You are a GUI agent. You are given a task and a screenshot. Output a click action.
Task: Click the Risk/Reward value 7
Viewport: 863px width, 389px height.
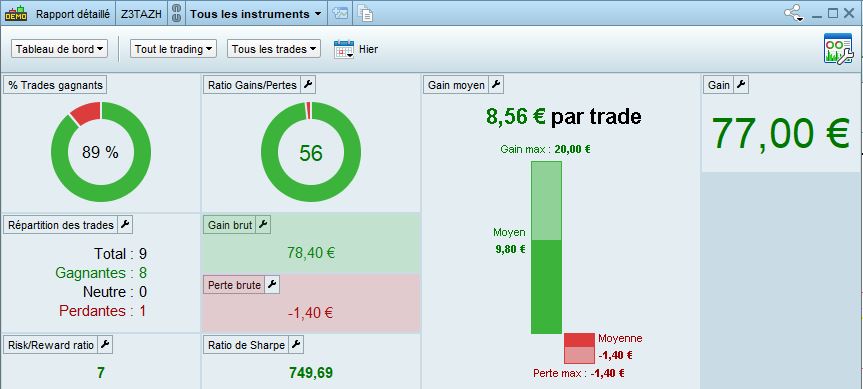[x=101, y=373]
